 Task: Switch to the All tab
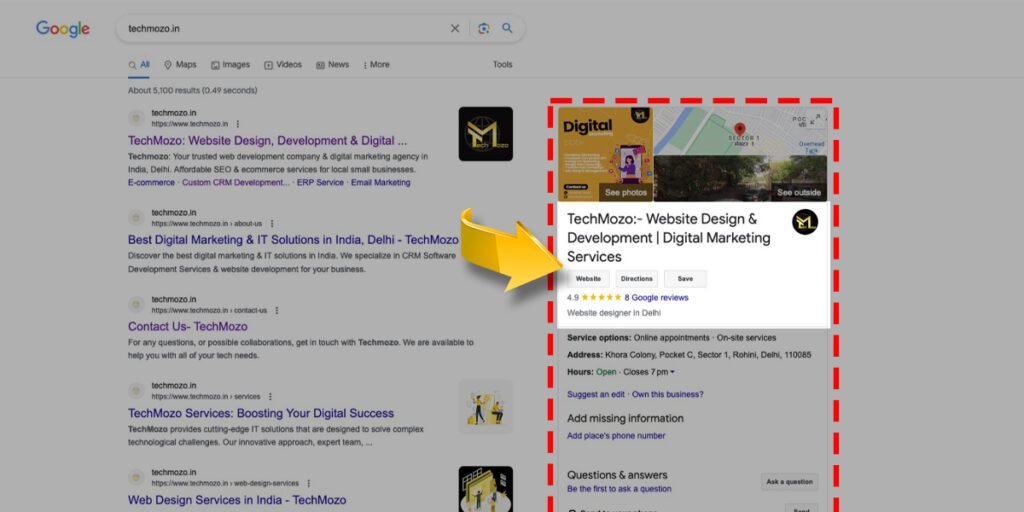pos(139,65)
